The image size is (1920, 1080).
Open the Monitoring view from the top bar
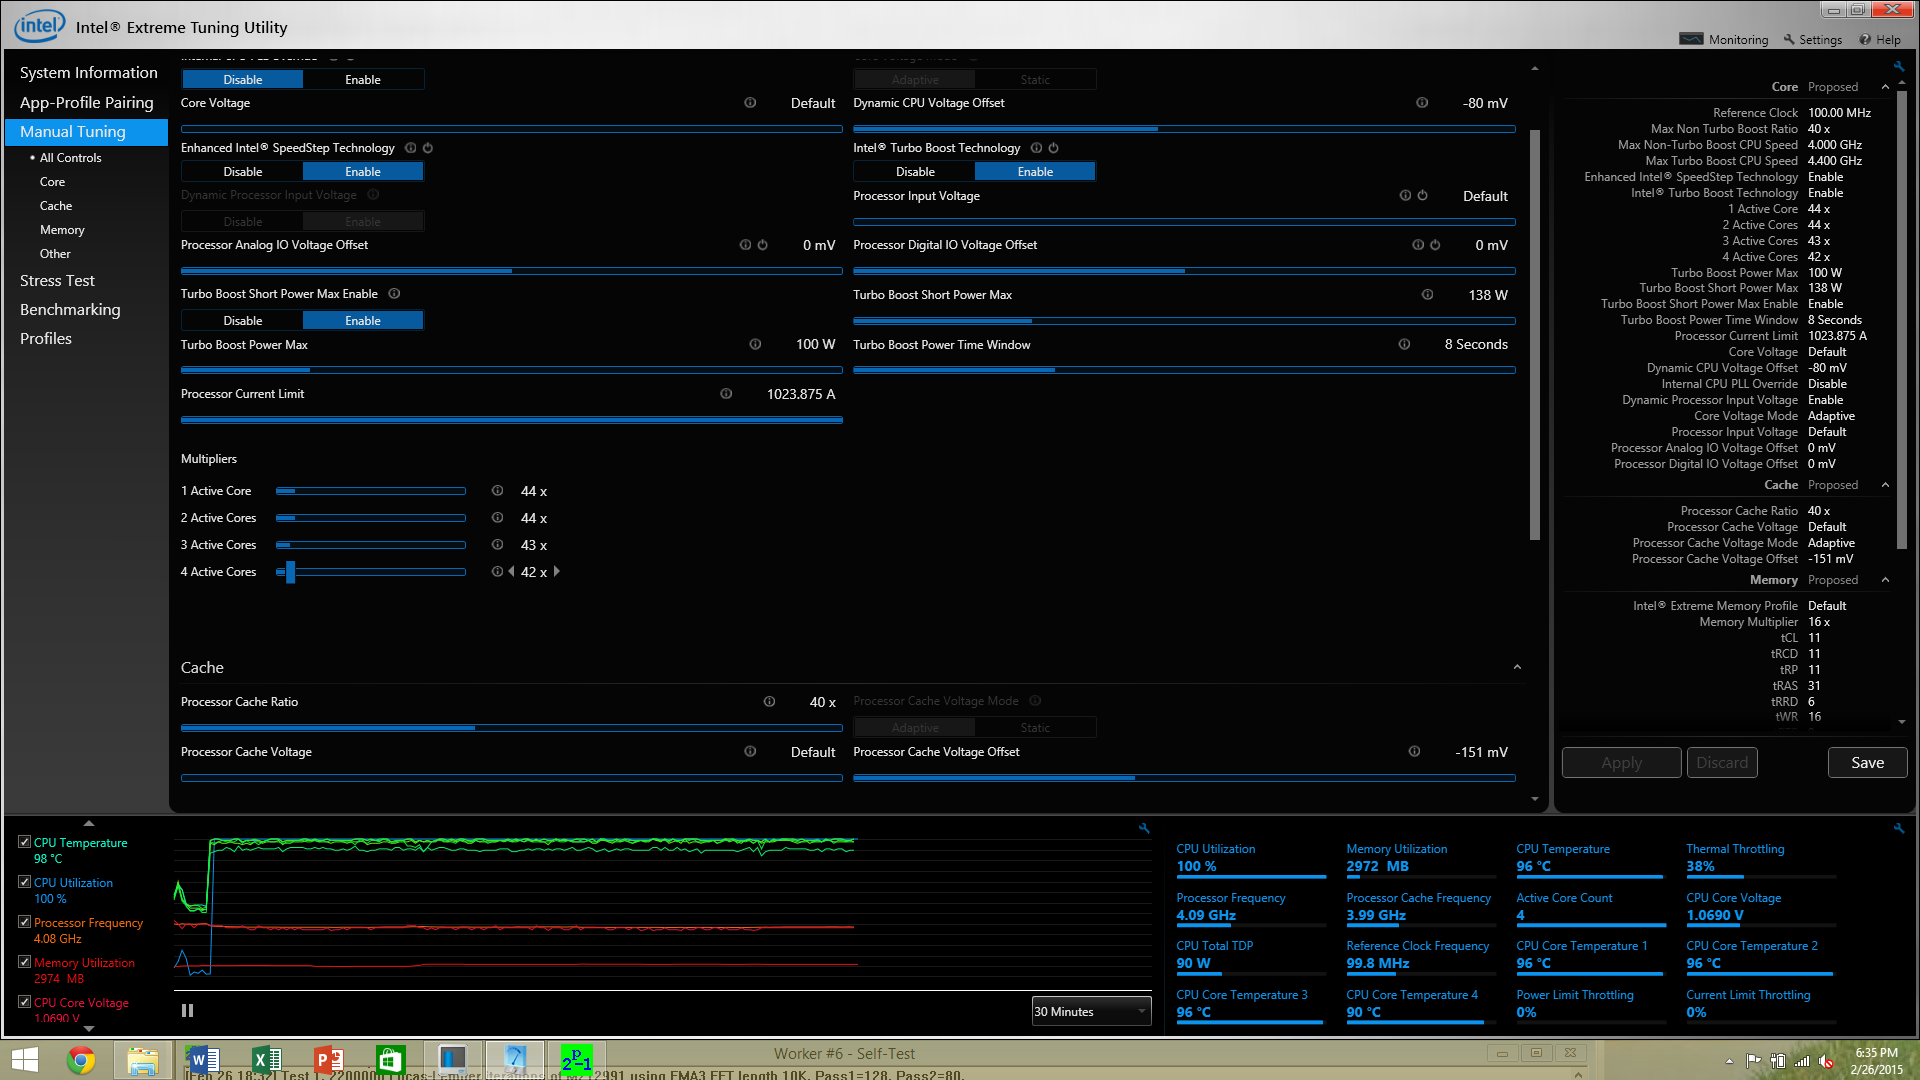1724,40
